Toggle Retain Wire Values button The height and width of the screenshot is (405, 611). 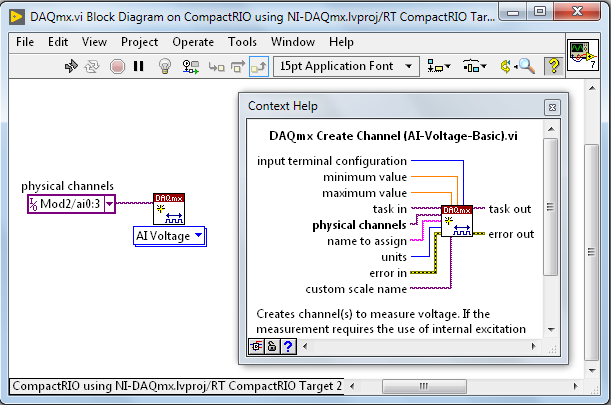tap(190, 66)
